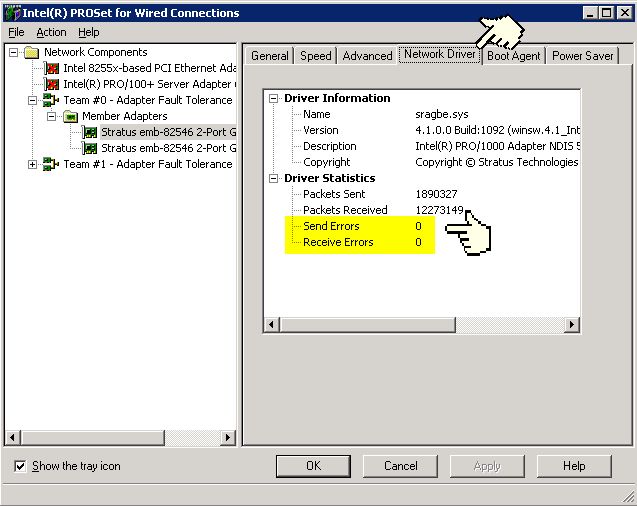
Task: Click the Help button at bottom
Action: [x=574, y=466]
